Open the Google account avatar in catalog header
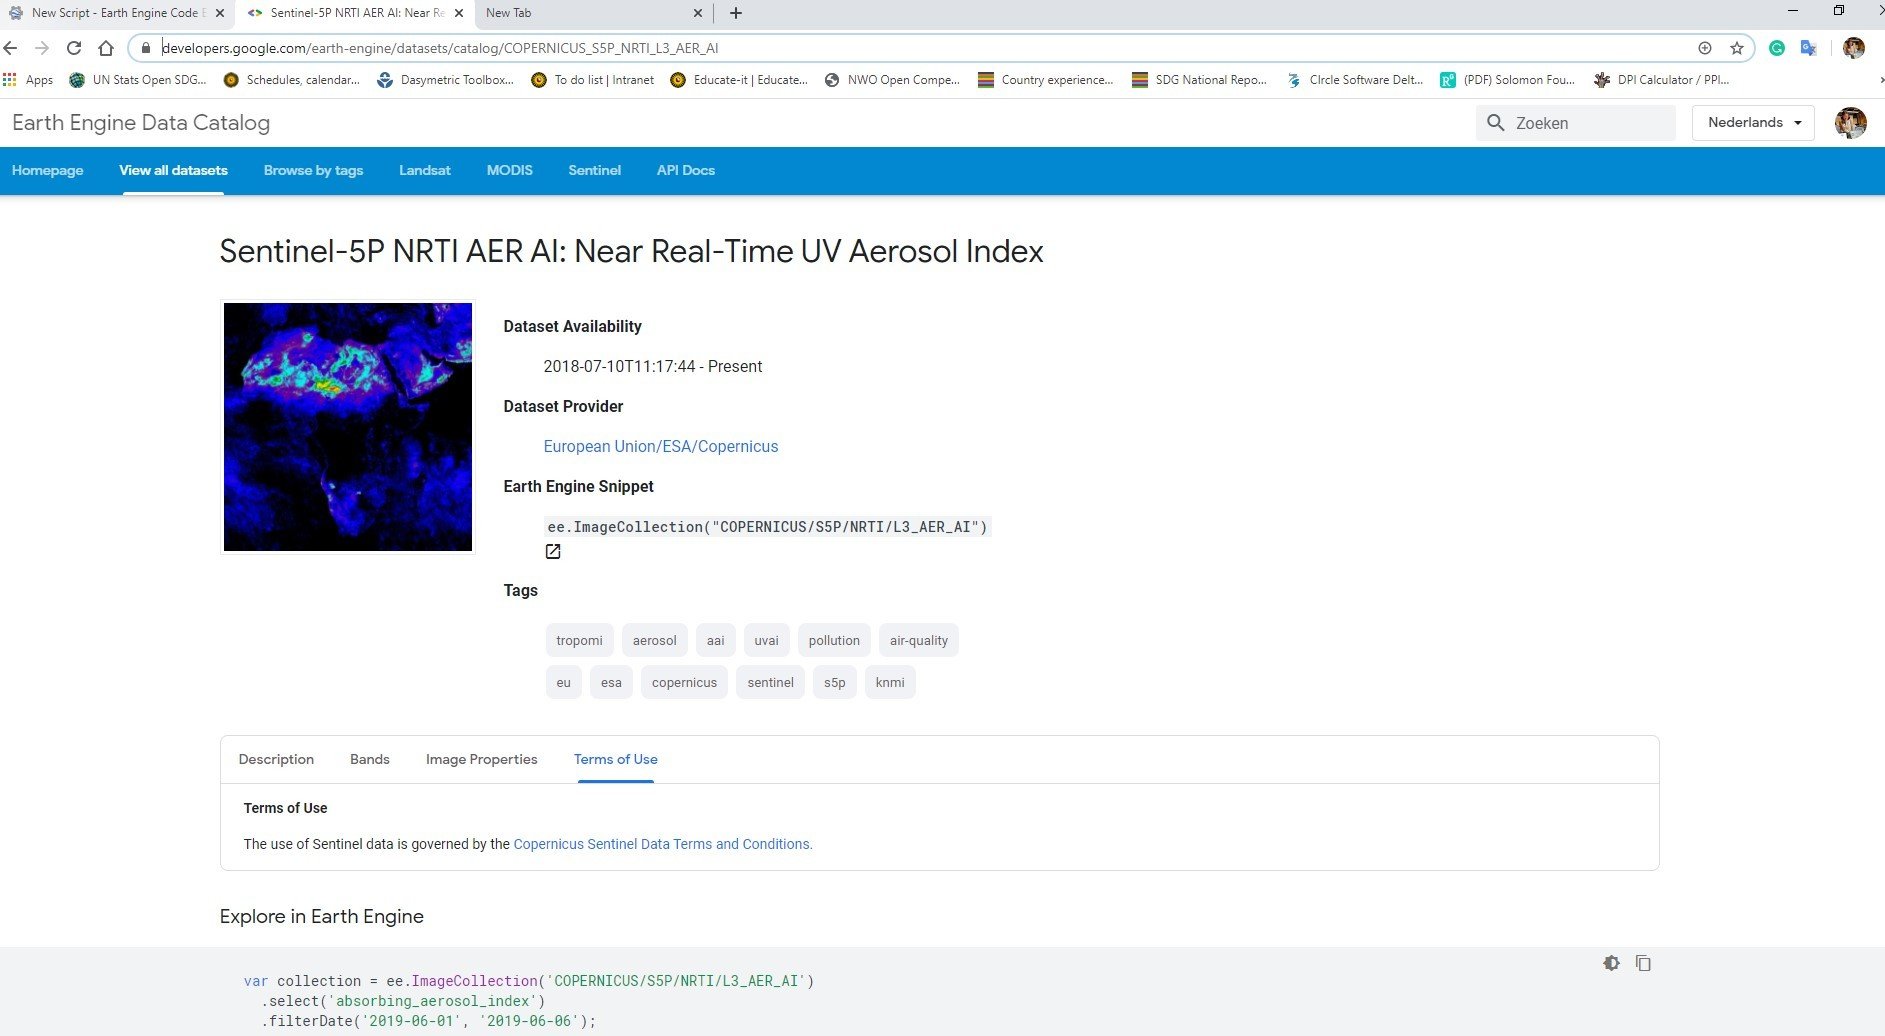This screenshot has height=1036, width=1885. [1851, 123]
